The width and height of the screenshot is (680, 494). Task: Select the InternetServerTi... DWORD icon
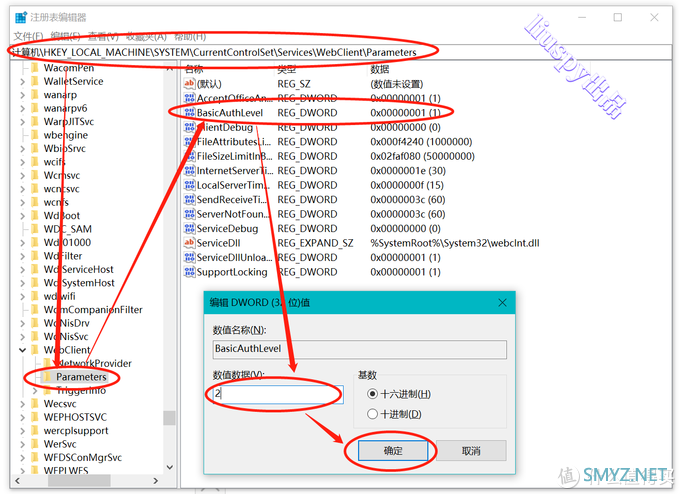point(189,170)
